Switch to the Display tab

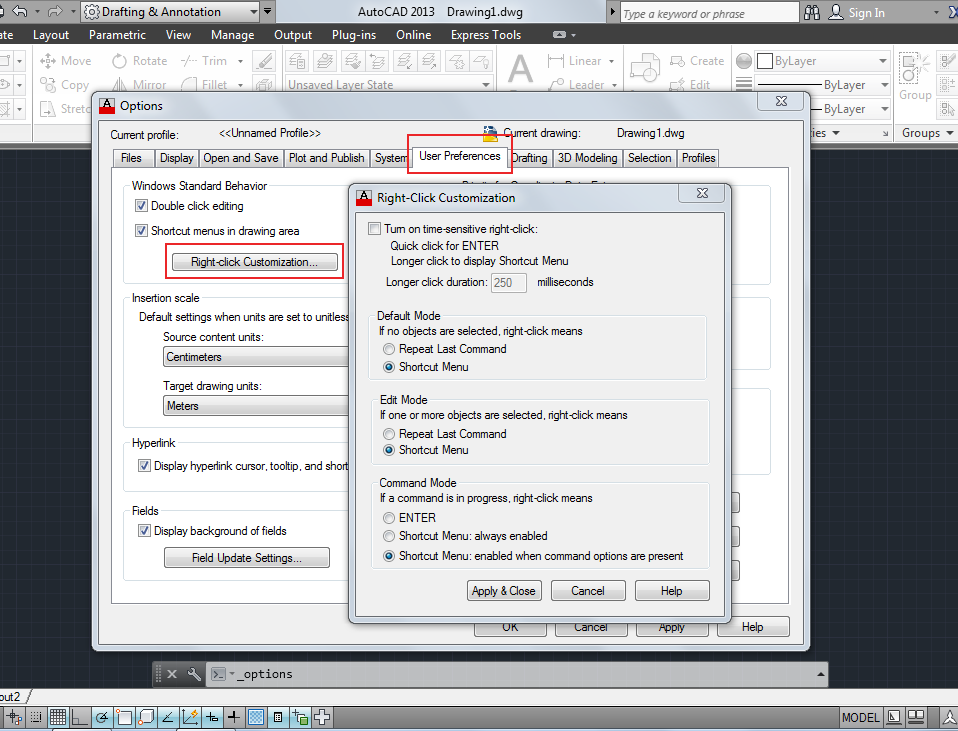tap(176, 158)
